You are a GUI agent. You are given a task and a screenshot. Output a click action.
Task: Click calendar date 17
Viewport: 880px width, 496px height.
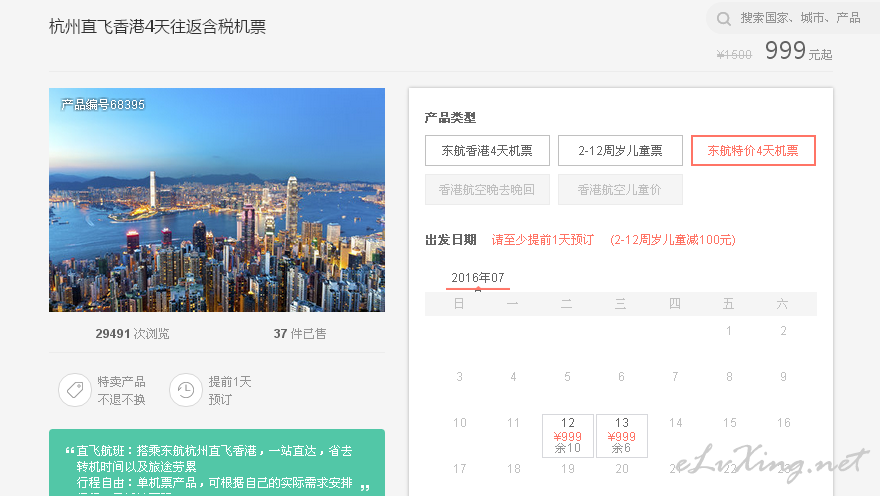tap(460, 469)
